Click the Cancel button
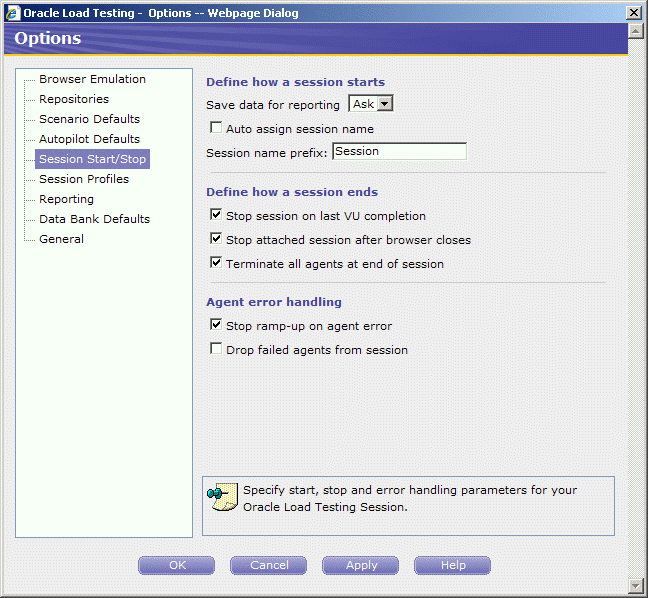Viewport: 648px width, 598px height. (x=269, y=565)
